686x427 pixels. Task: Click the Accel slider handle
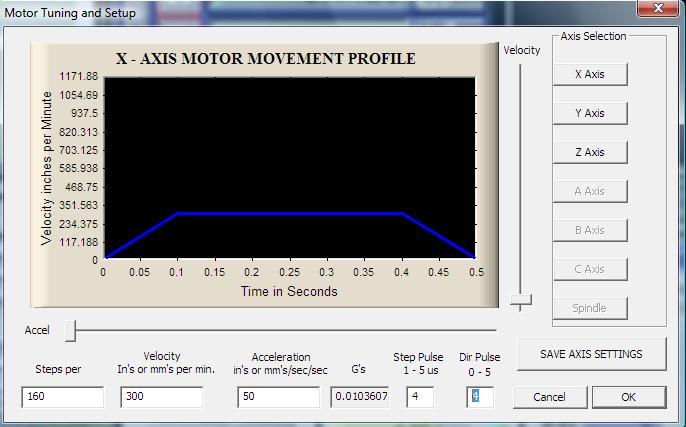tap(70, 330)
